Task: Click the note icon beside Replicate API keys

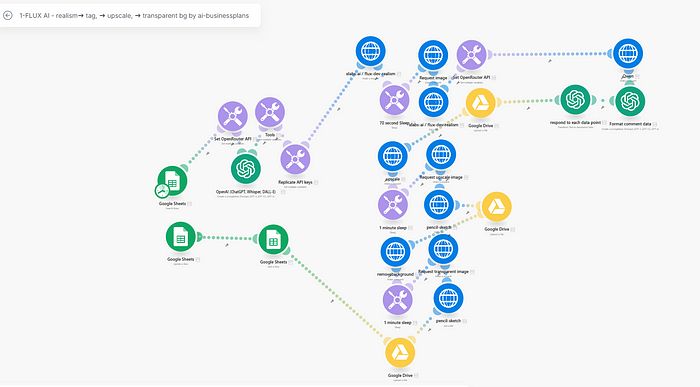Action: pos(316,182)
